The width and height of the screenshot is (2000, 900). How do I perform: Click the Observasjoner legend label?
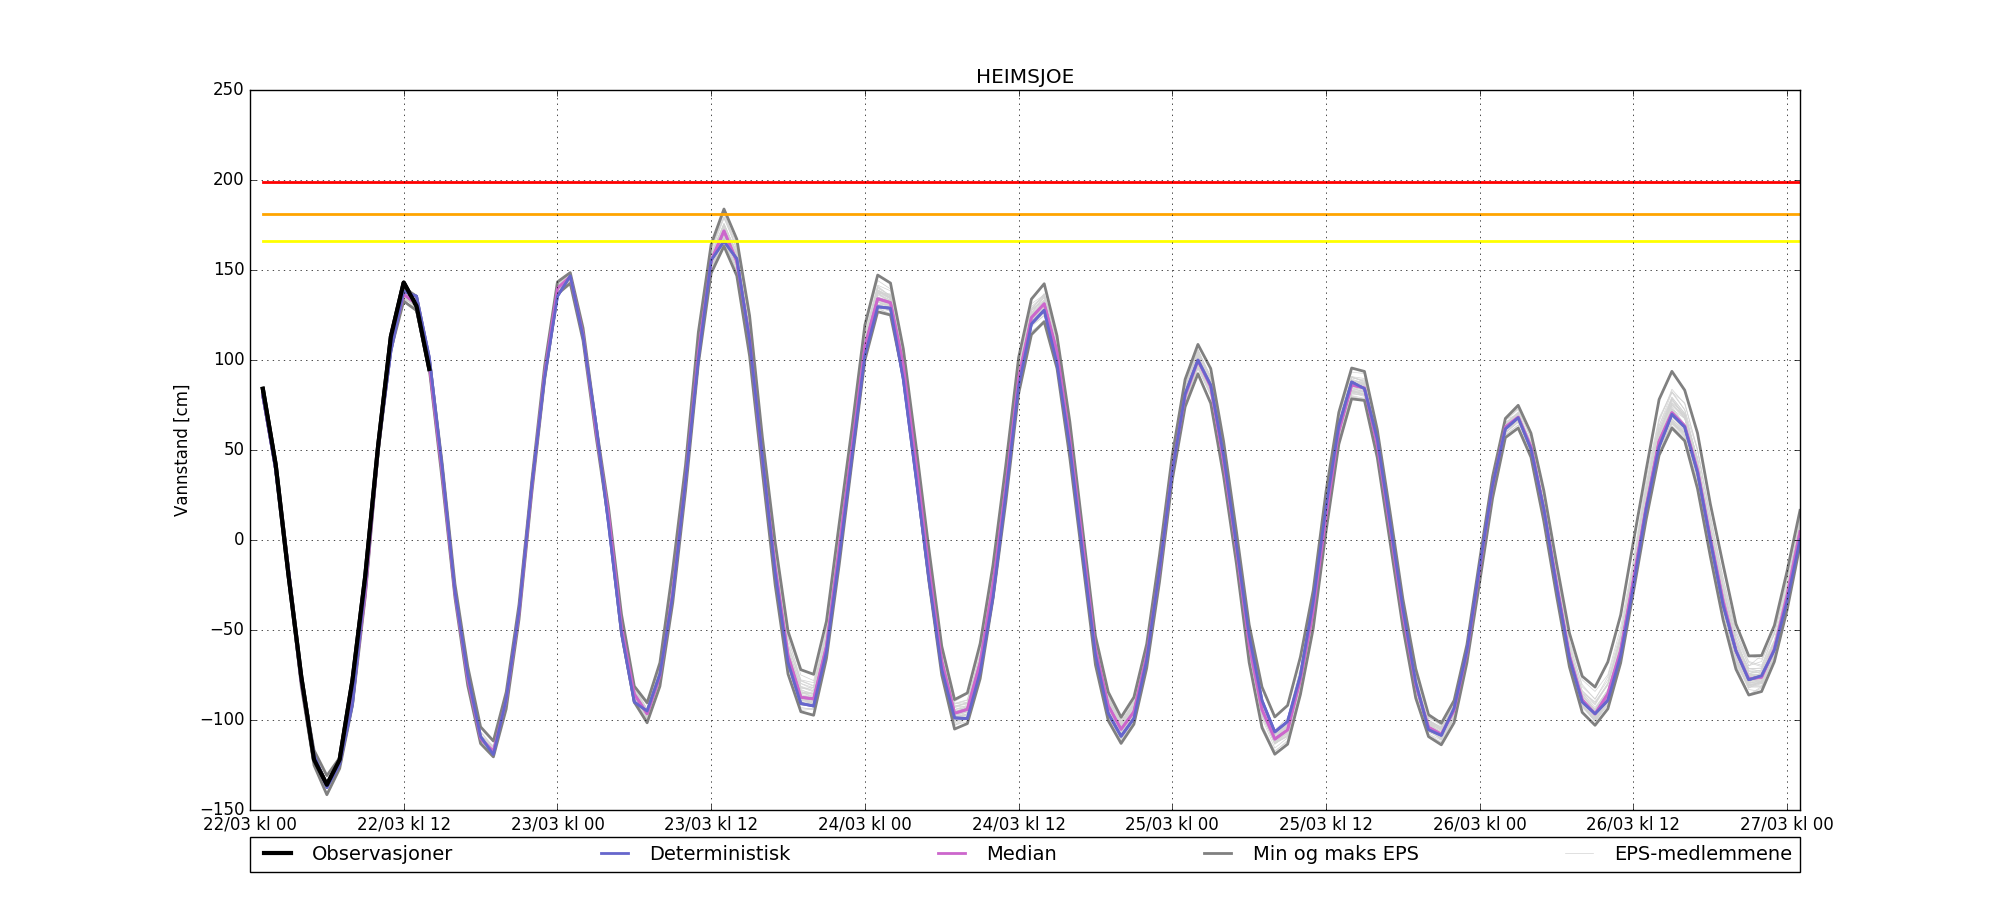click(x=381, y=854)
